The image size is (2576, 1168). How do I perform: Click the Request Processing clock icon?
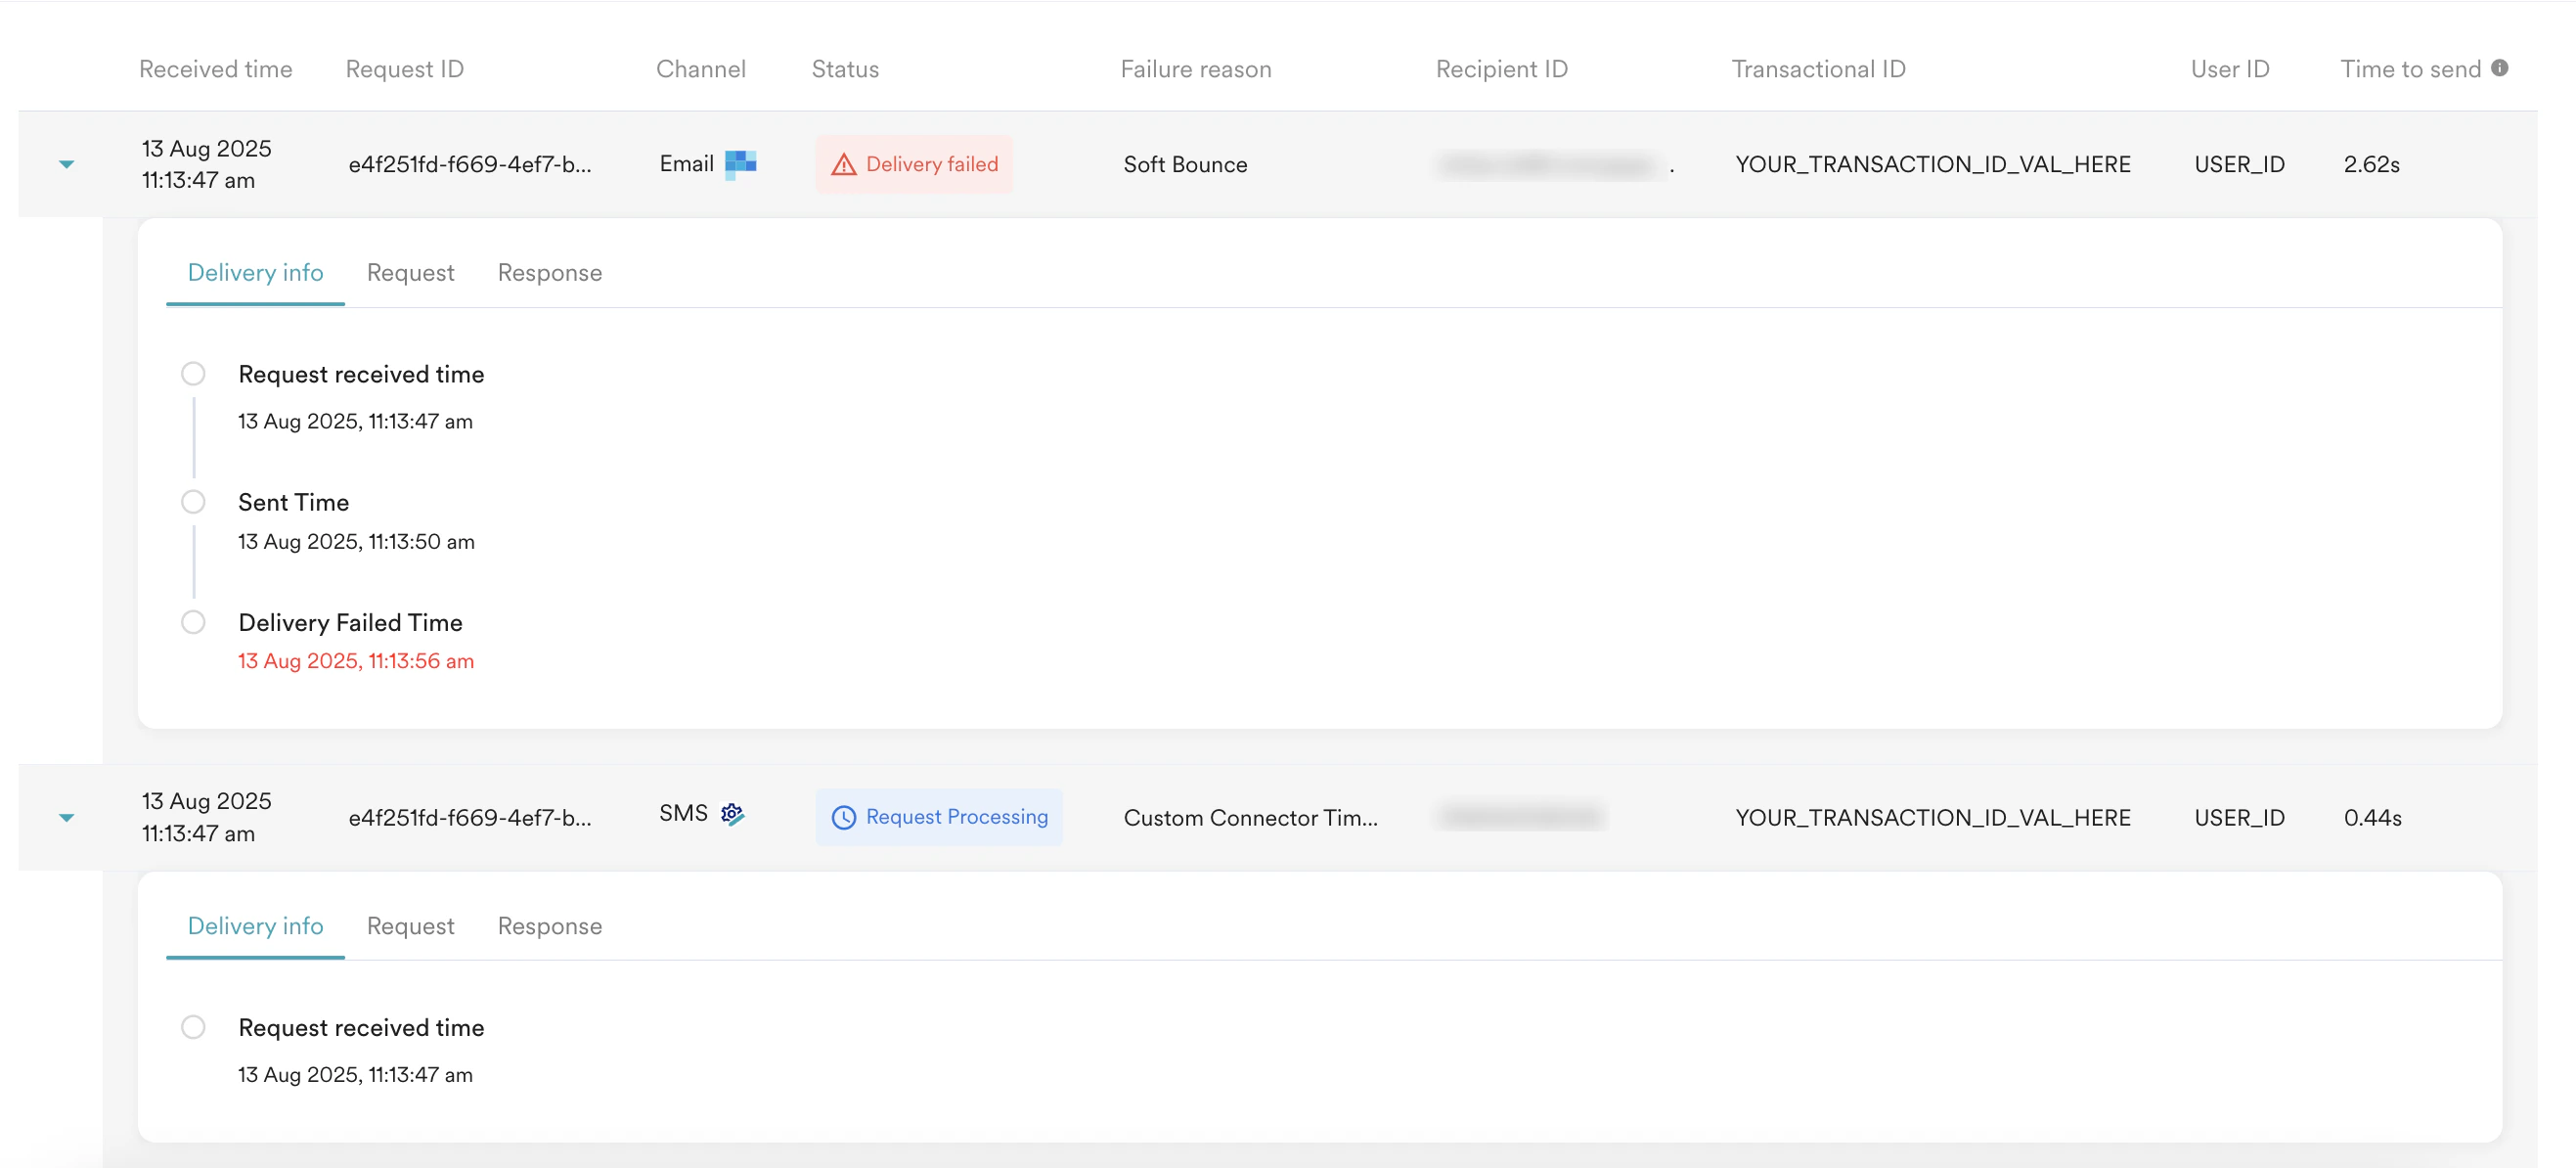pyautogui.click(x=843, y=817)
